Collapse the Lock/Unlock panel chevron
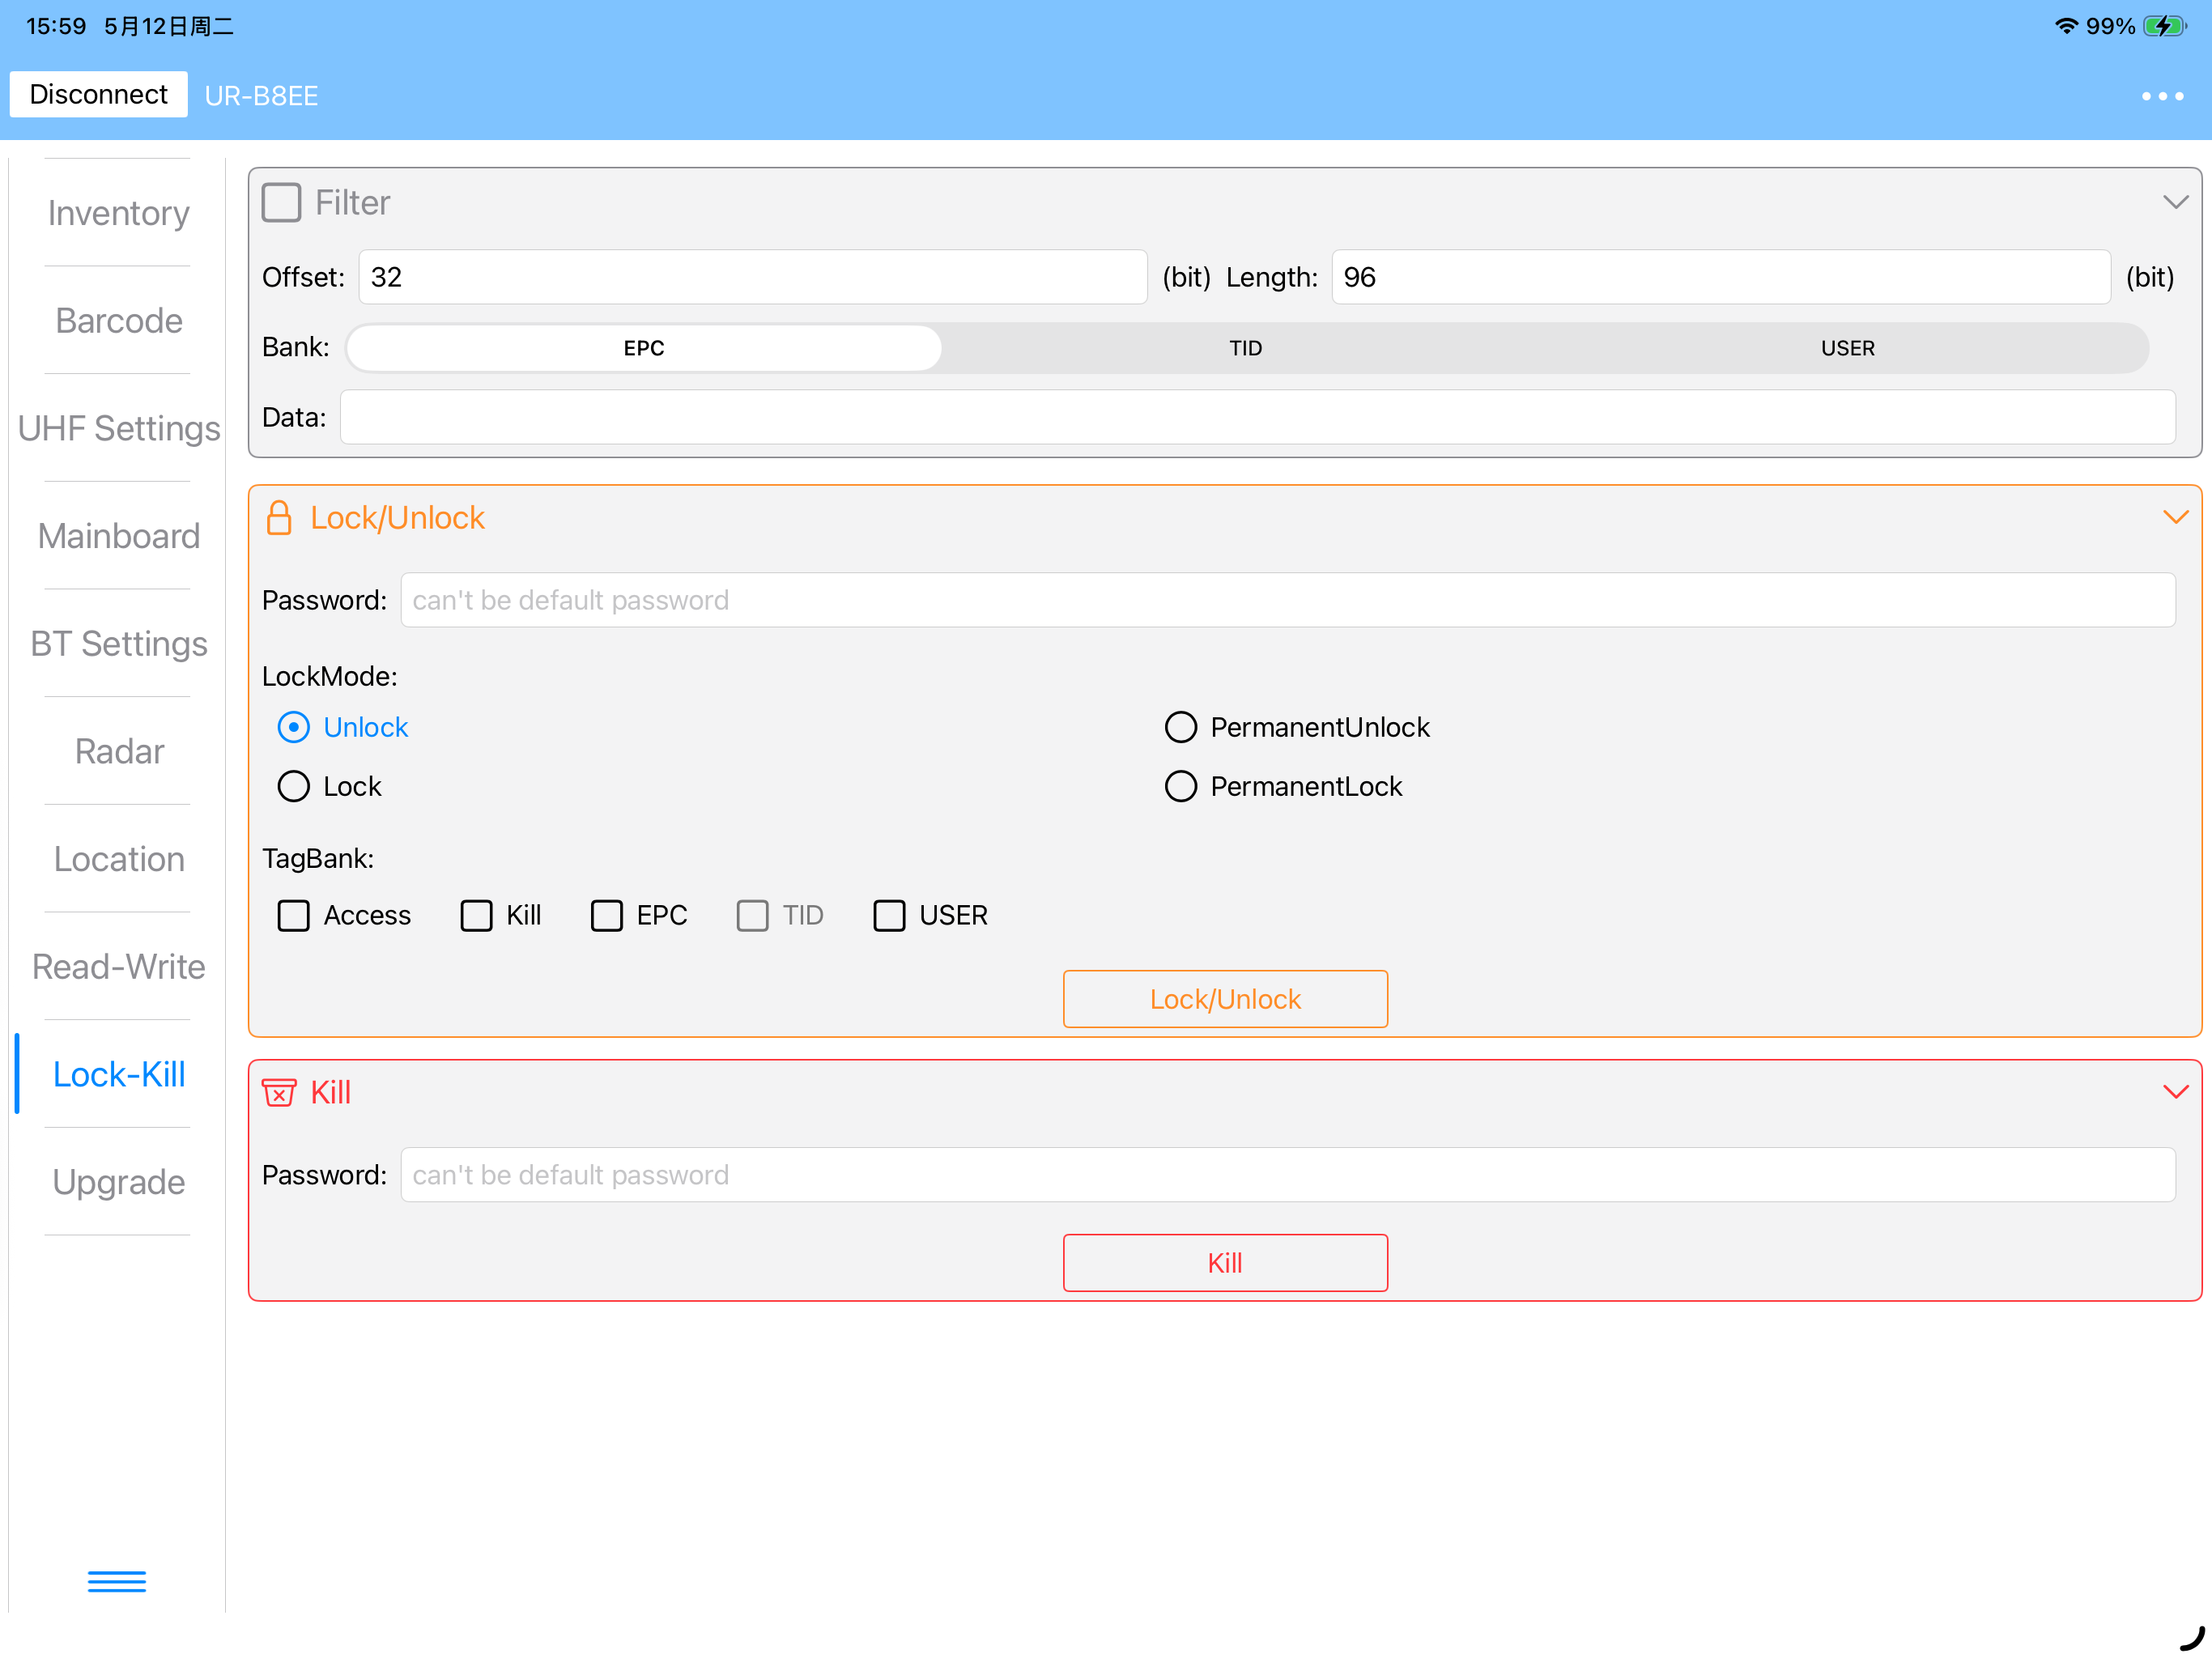The height and width of the screenshot is (1658, 2212). tap(2176, 517)
